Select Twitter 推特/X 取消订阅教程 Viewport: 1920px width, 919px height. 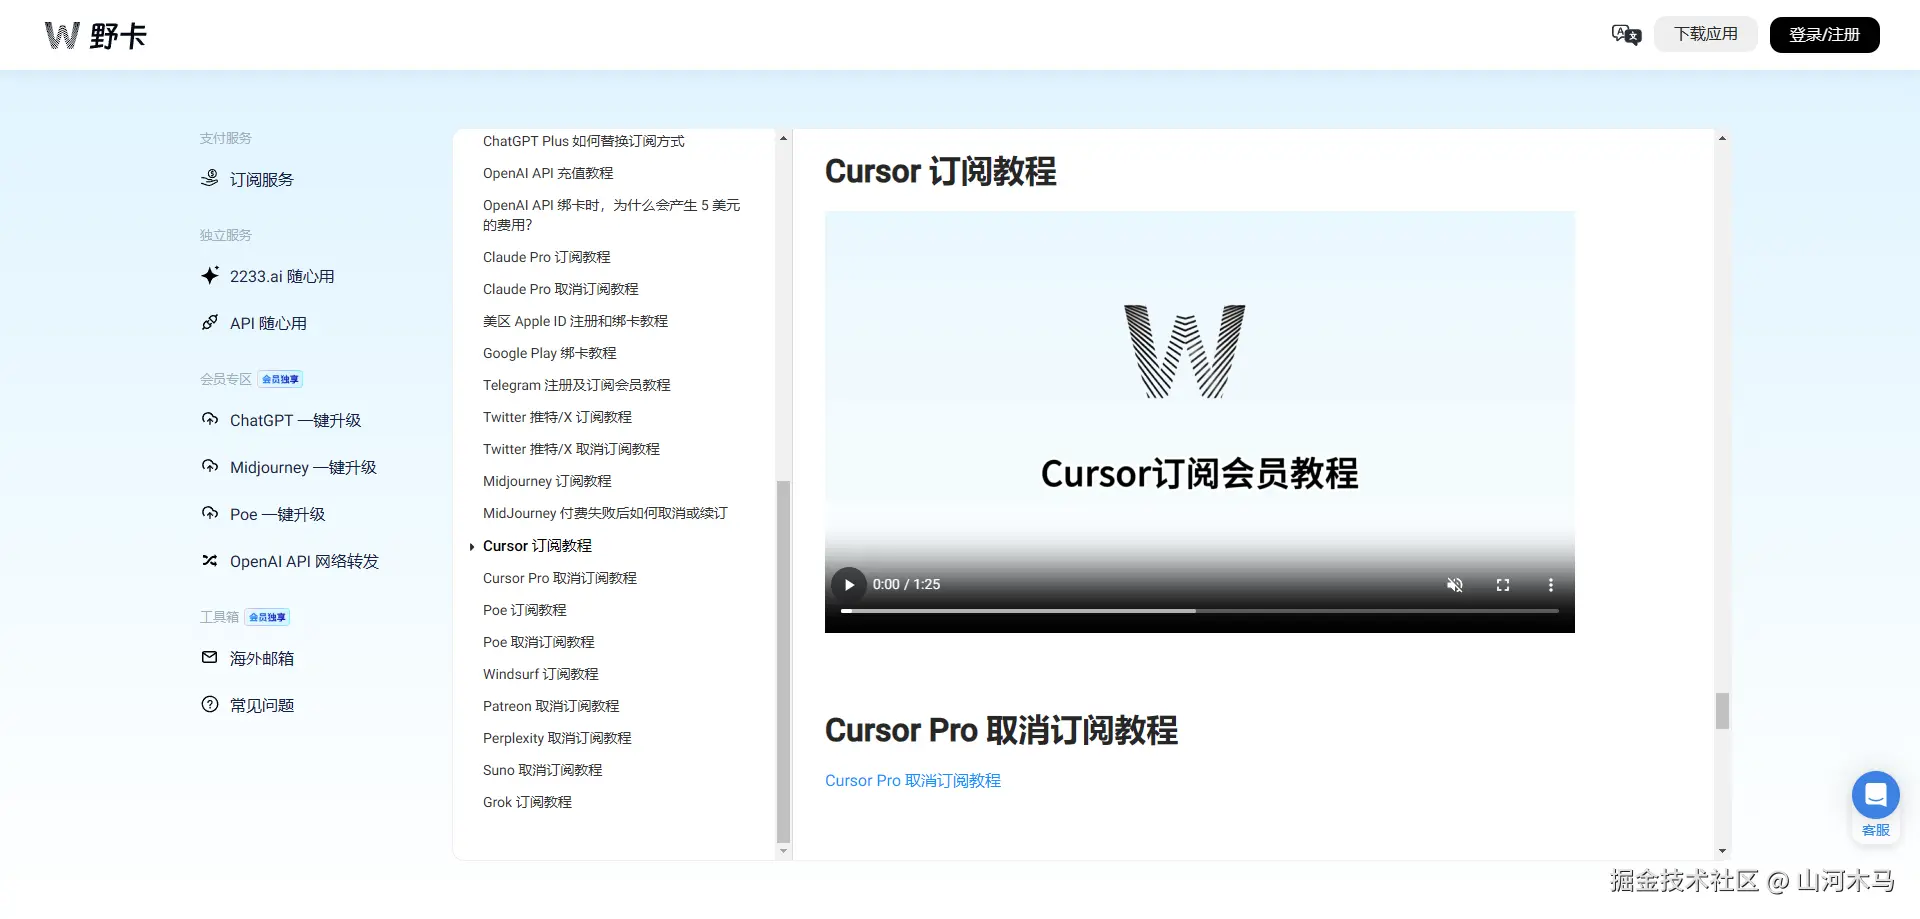click(x=571, y=449)
